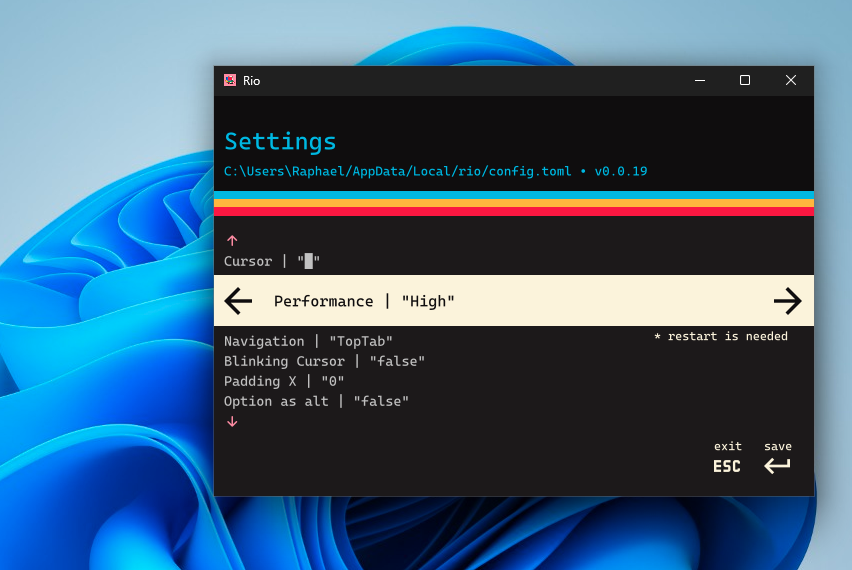
Task: Select the Navigation "TopTab" setting row
Action: [308, 341]
